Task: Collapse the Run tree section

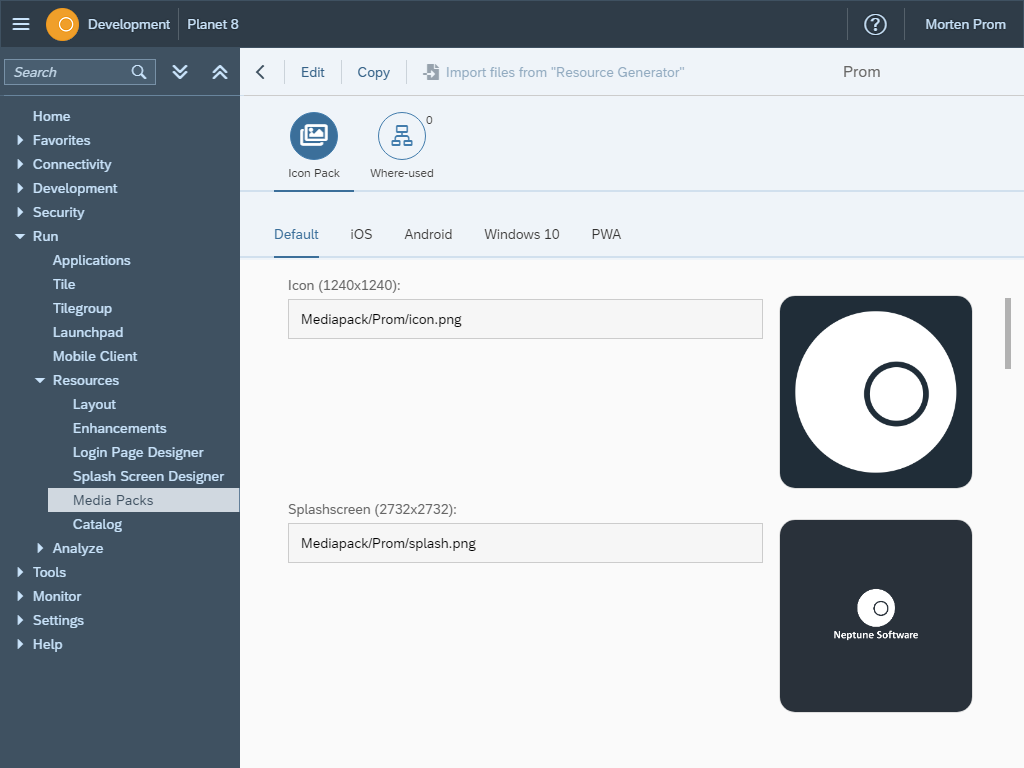Action: (x=20, y=237)
